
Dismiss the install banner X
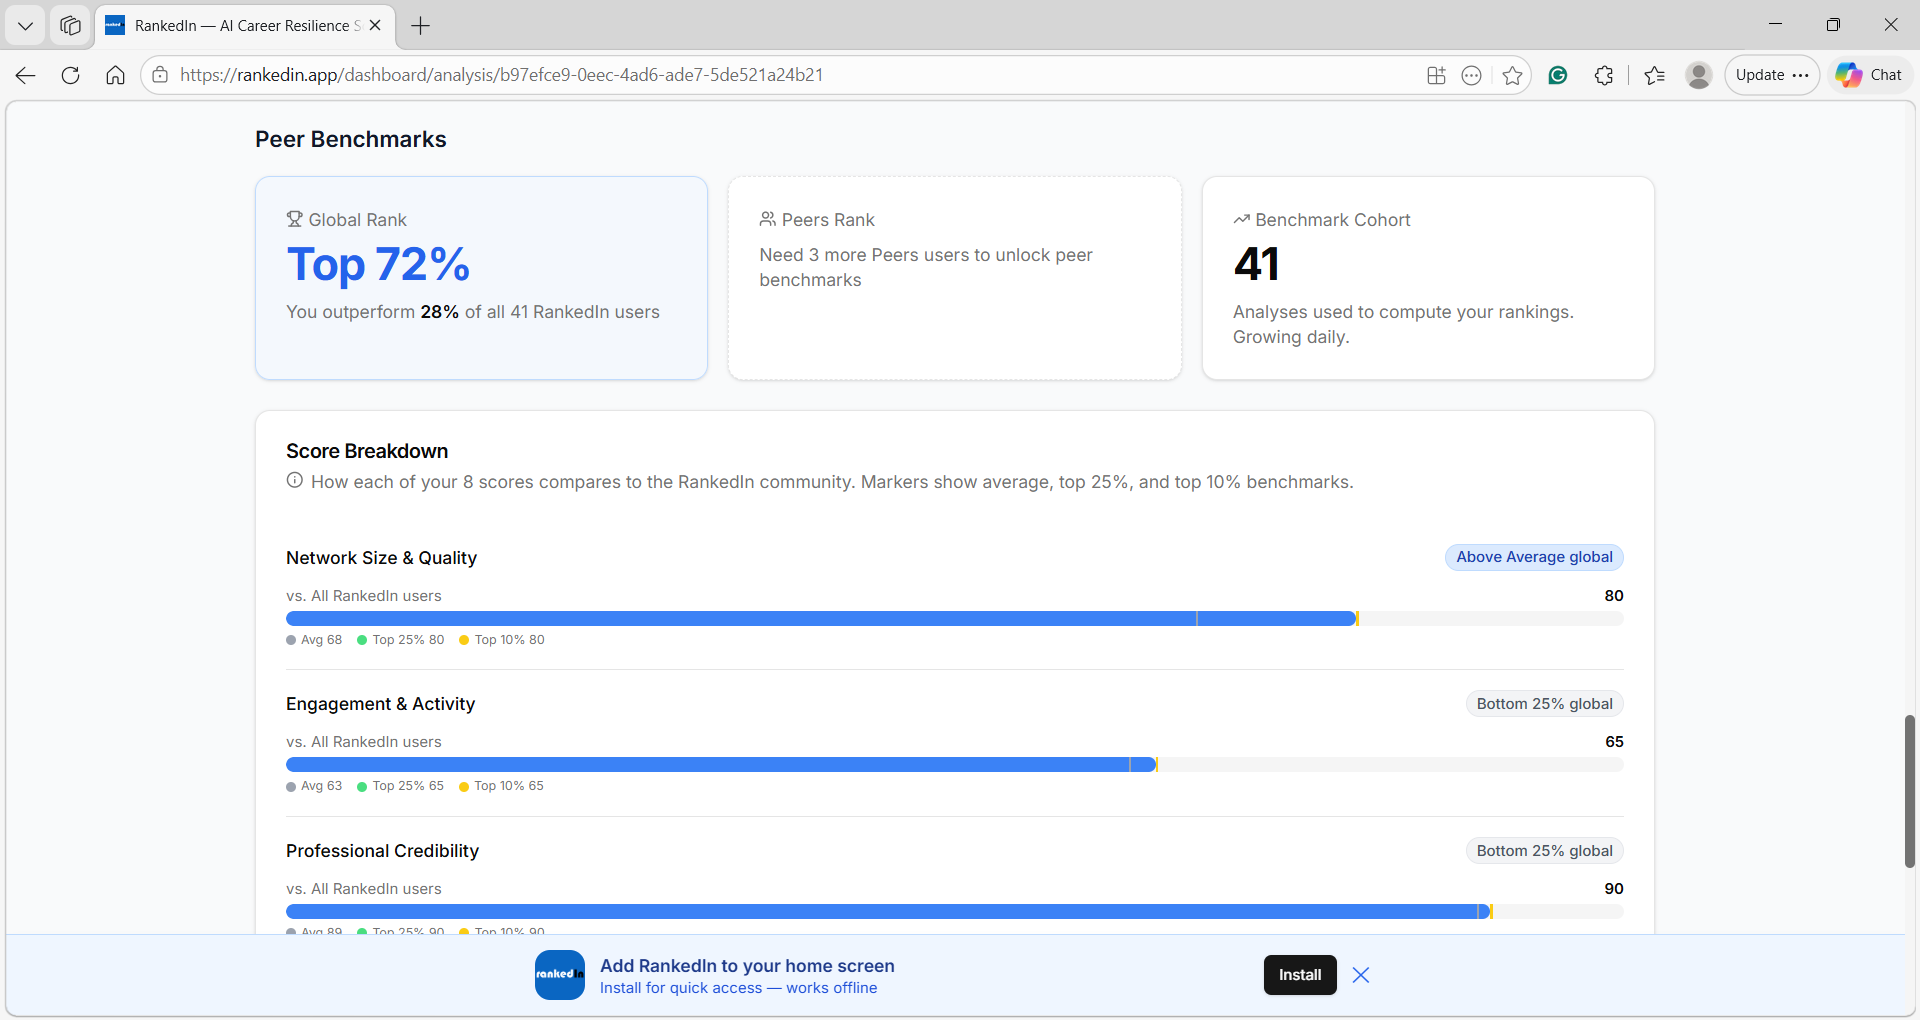pos(1361,975)
